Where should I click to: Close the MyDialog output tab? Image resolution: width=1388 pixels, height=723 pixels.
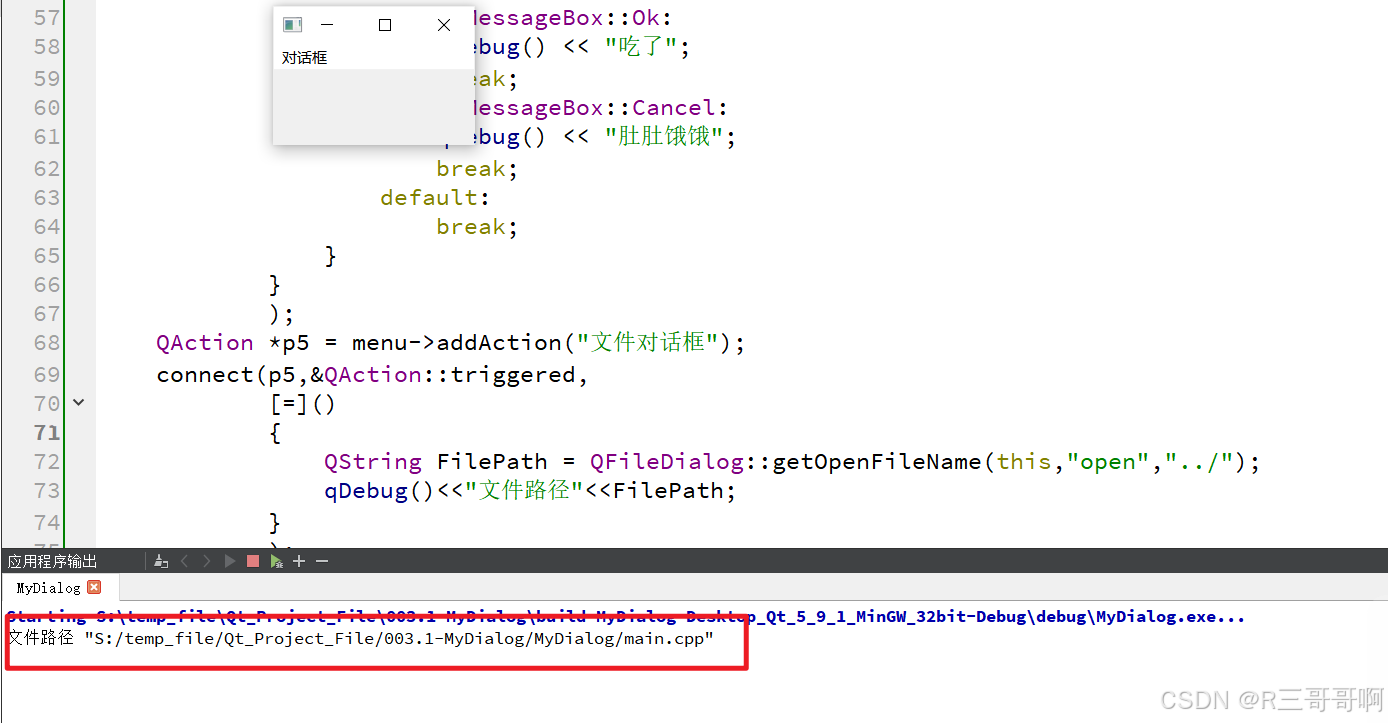click(x=94, y=587)
